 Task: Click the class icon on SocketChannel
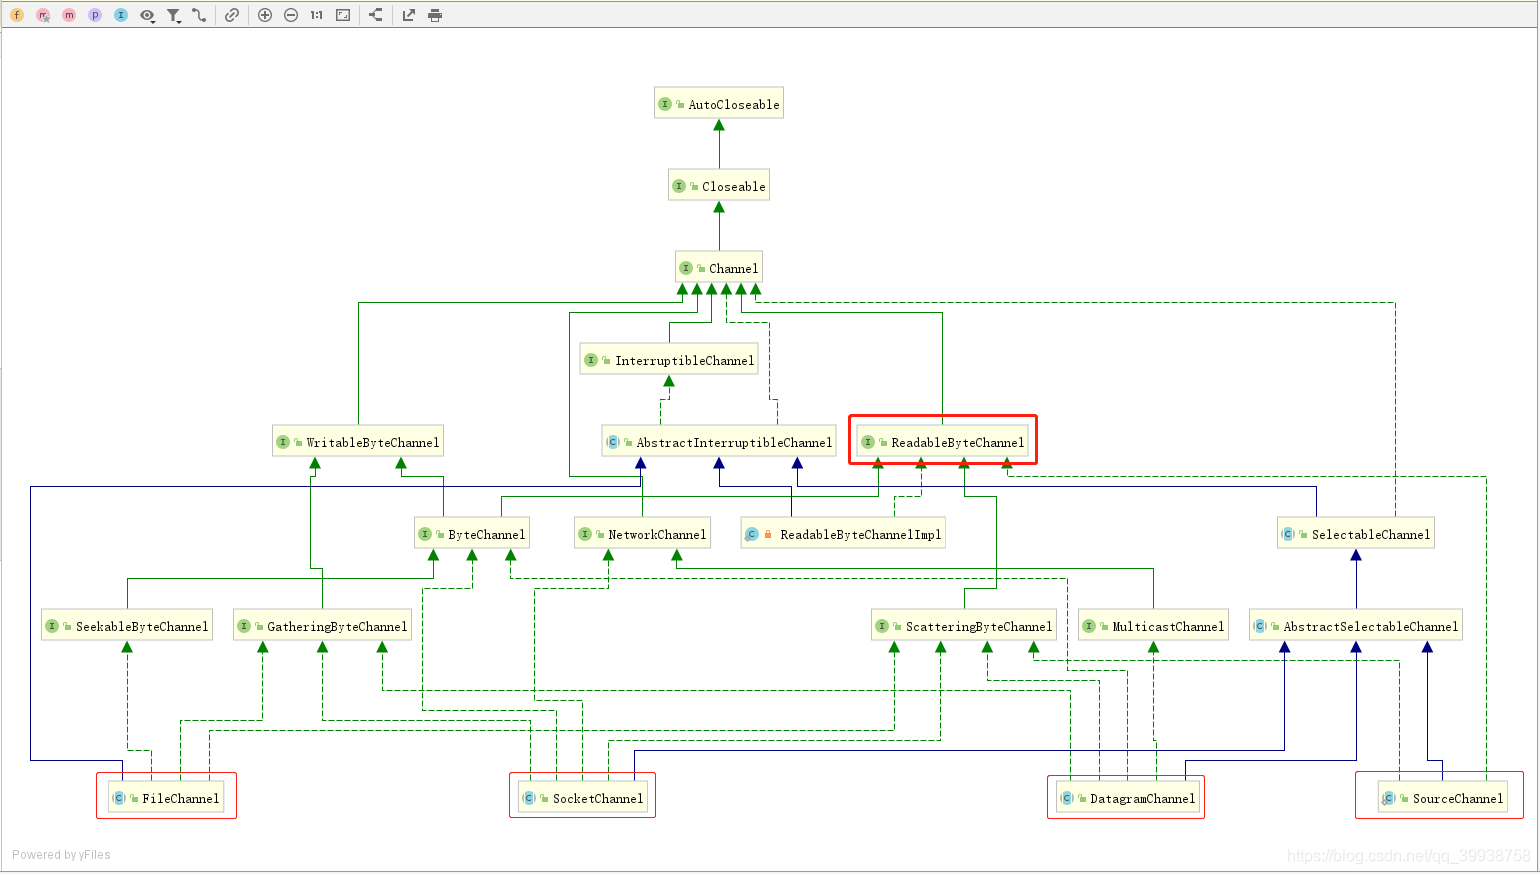coord(529,798)
